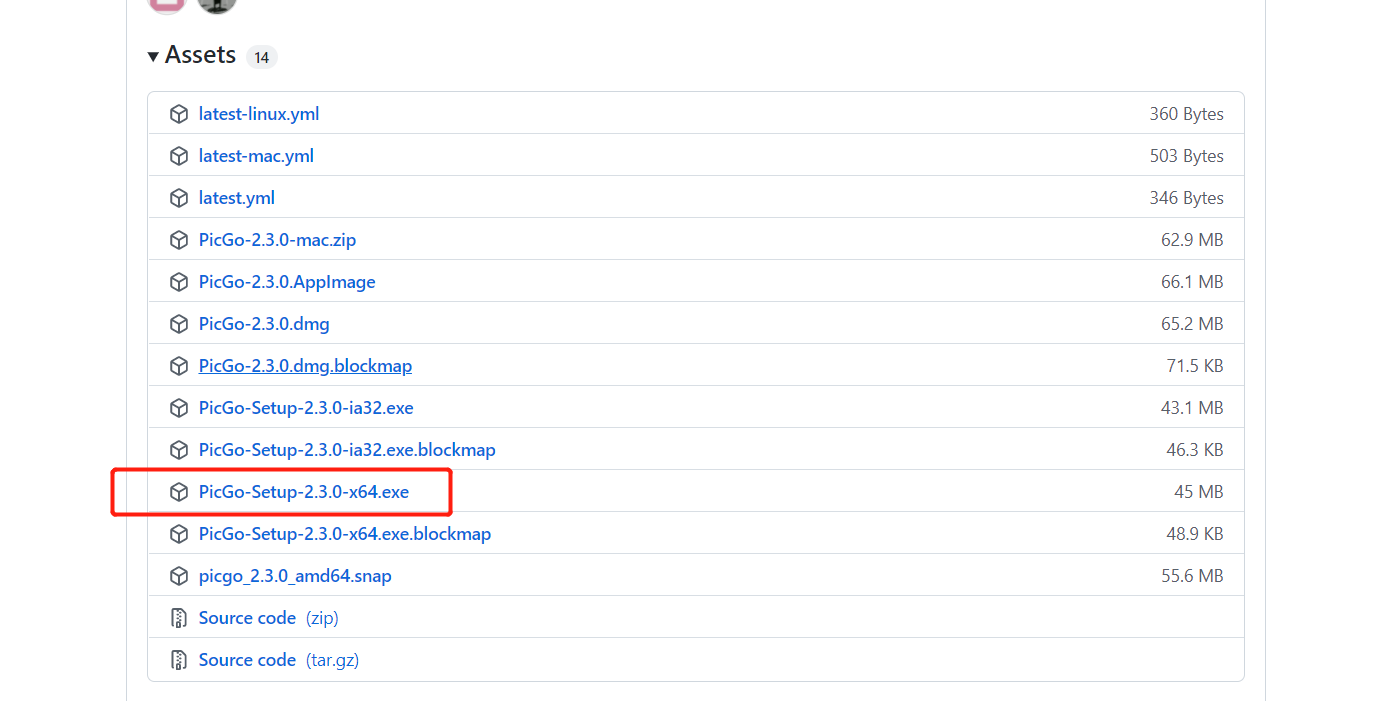Open the latest.yml asset link

[236, 198]
